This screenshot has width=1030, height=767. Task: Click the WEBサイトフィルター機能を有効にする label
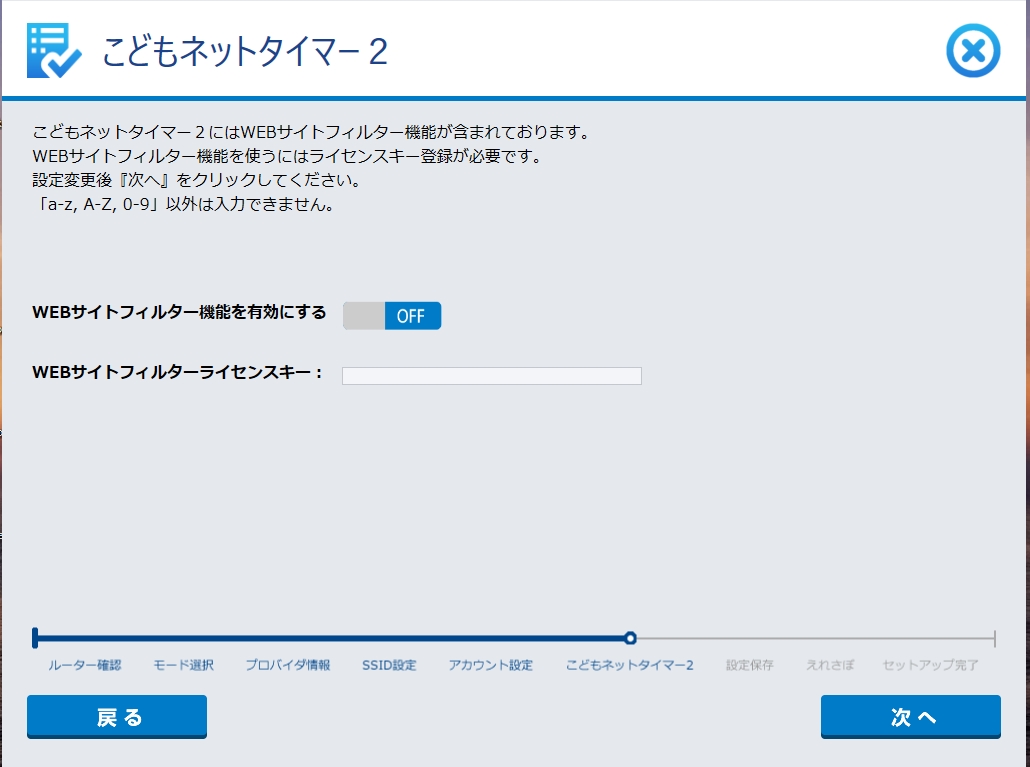[x=179, y=312]
